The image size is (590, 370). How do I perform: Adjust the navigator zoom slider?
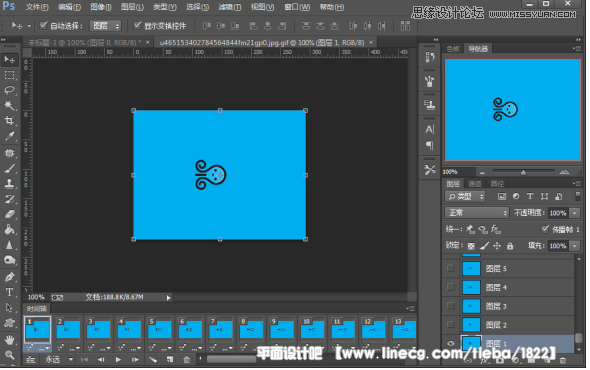tap(523, 172)
